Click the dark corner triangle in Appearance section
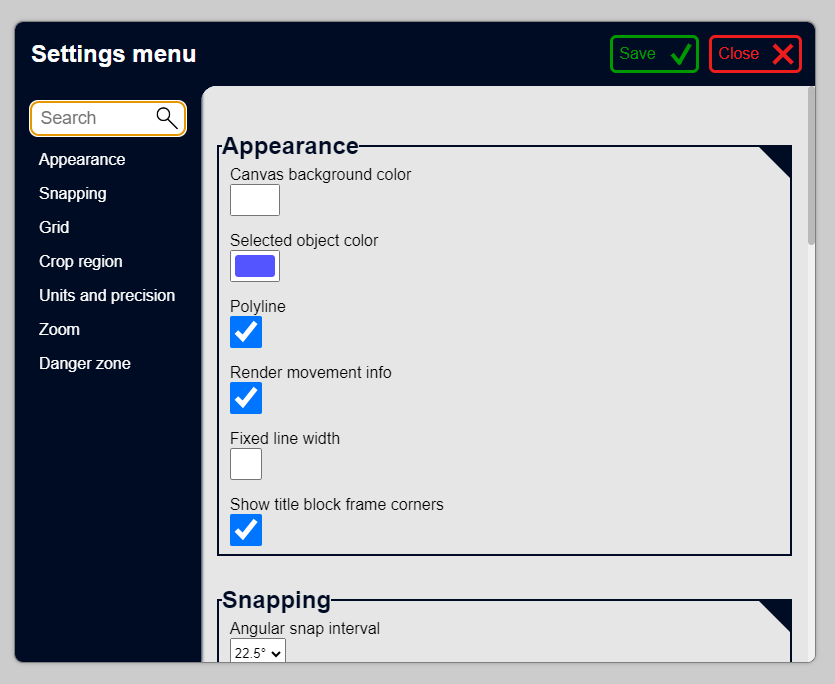 pyautogui.click(x=781, y=156)
